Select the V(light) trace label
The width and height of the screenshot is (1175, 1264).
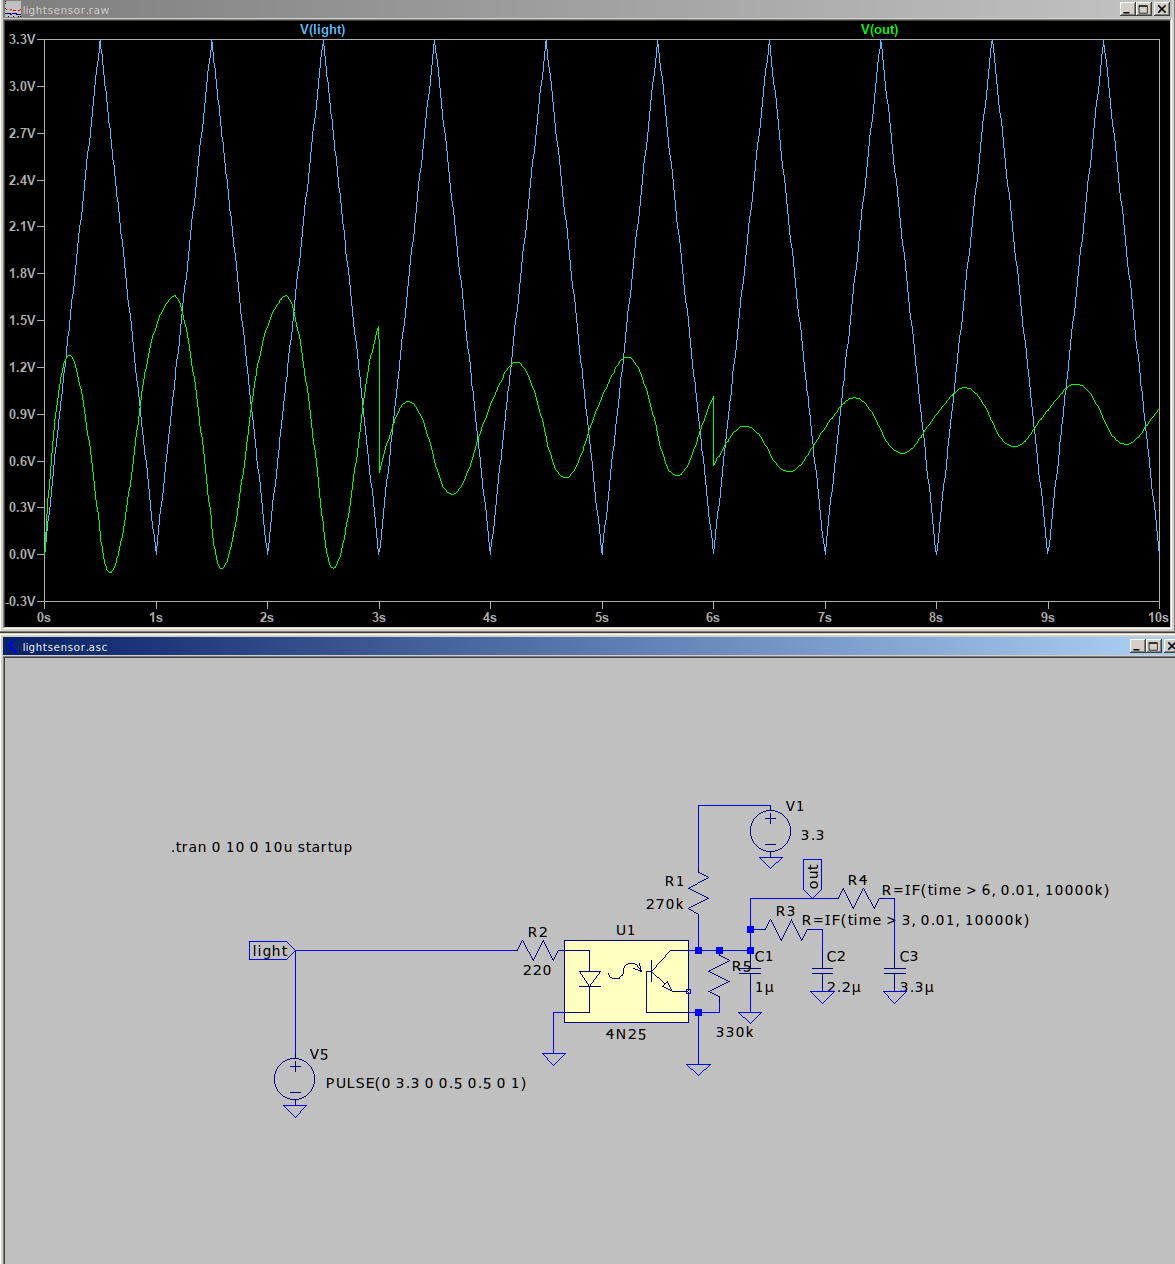click(322, 29)
